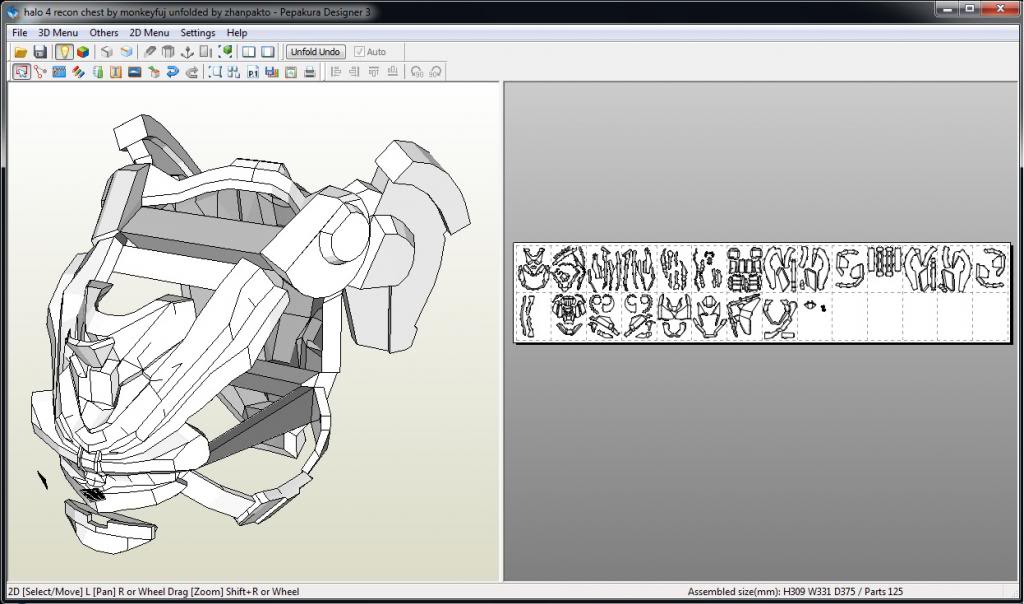
Task: Open the File menu
Action: (20, 33)
